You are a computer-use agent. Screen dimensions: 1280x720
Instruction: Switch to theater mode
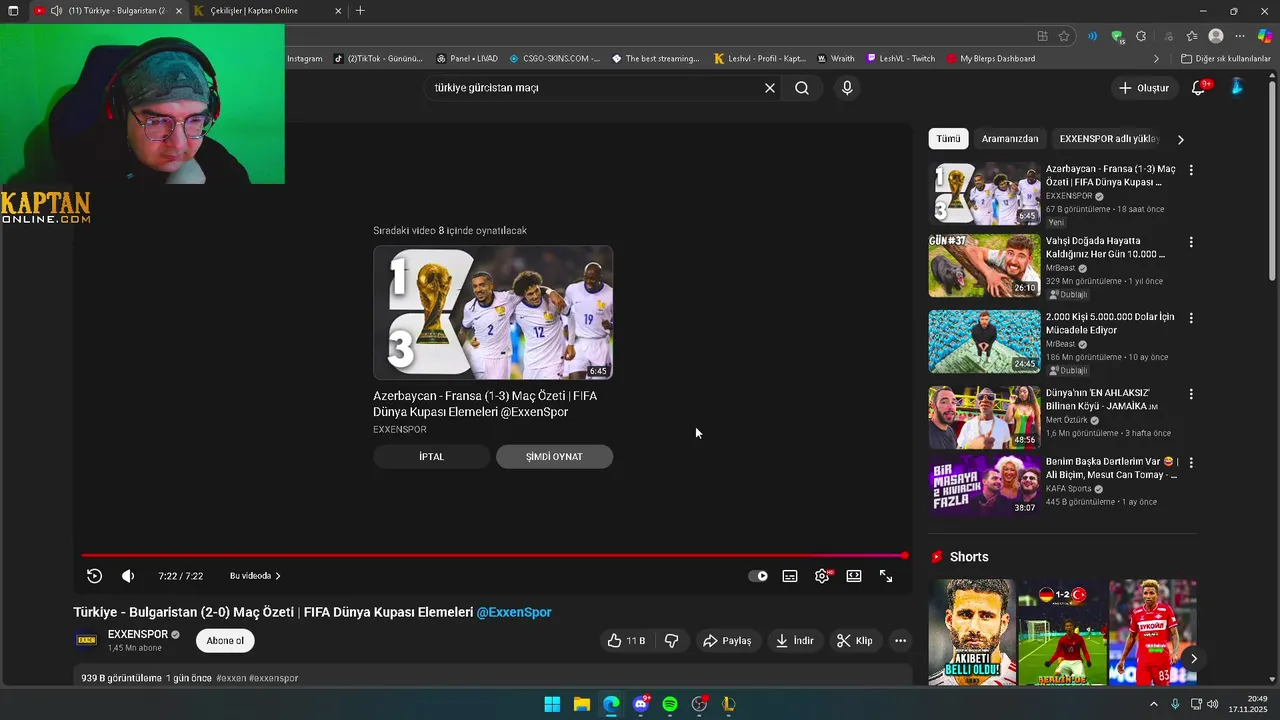coord(854,576)
